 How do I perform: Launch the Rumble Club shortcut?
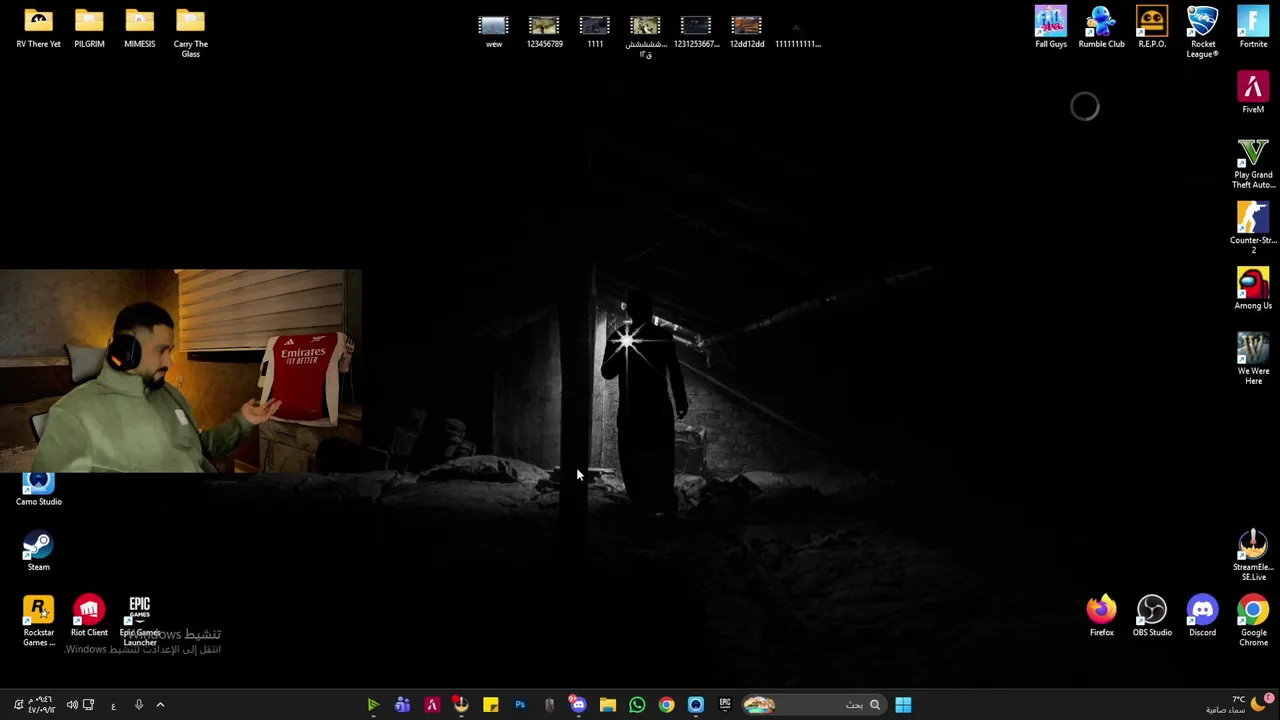pos(1101,28)
